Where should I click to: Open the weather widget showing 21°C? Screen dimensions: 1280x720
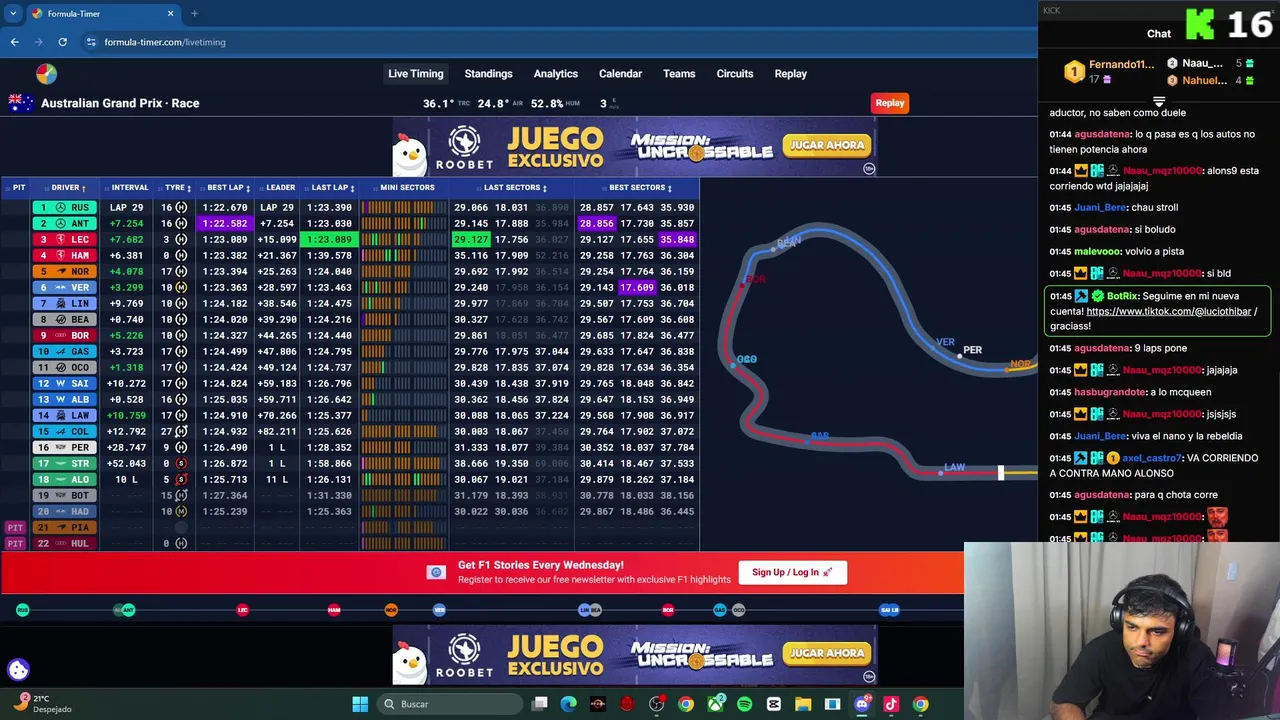[x=40, y=703]
